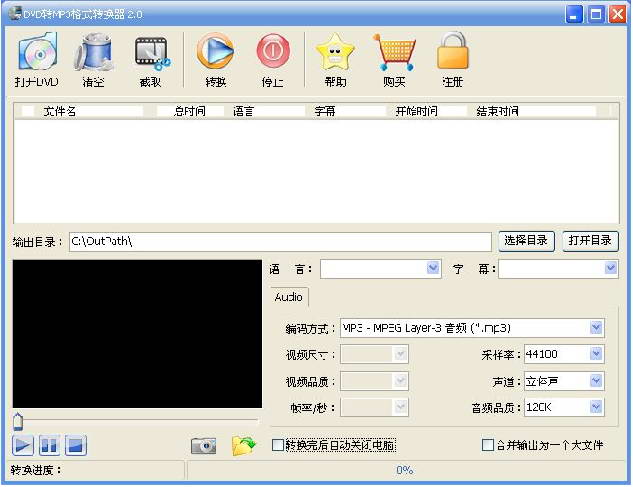633x487 pixels.
Task: Open help via the 帮助 star icon
Action: point(335,60)
